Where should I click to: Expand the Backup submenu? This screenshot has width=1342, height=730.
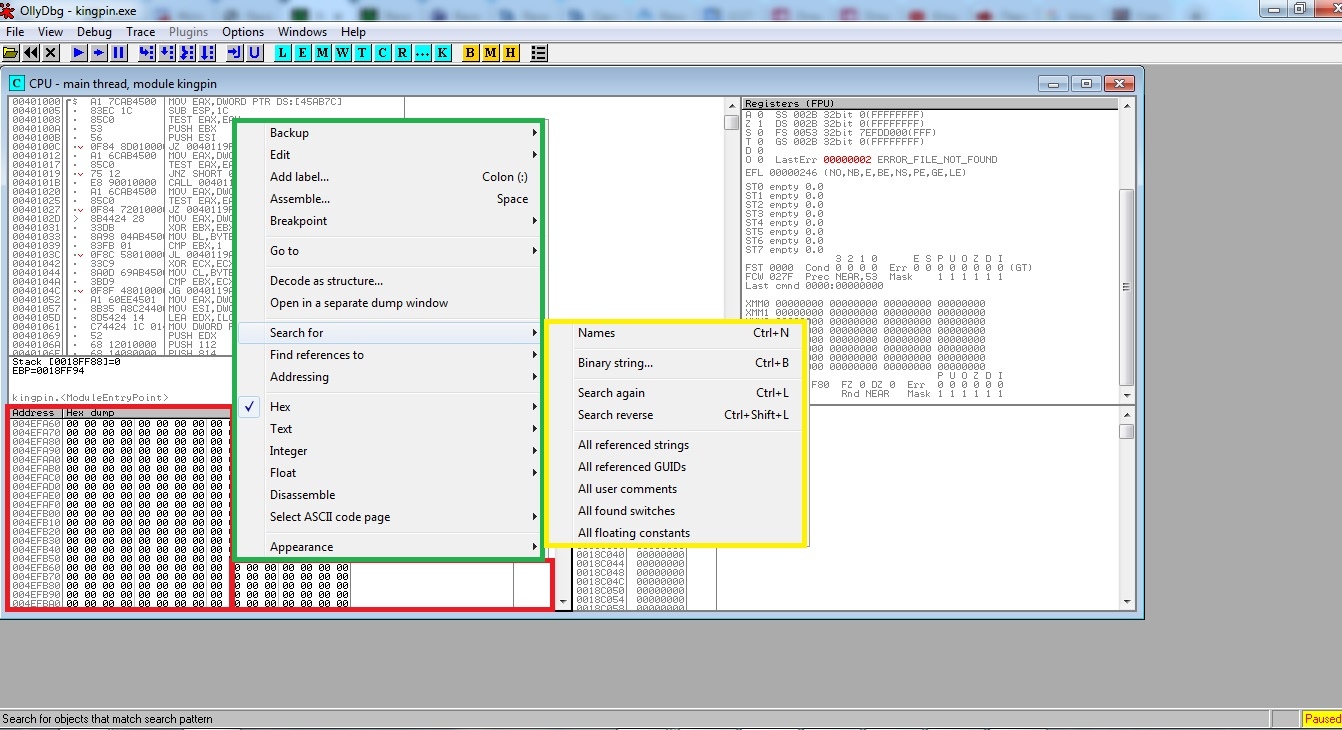(x=389, y=133)
